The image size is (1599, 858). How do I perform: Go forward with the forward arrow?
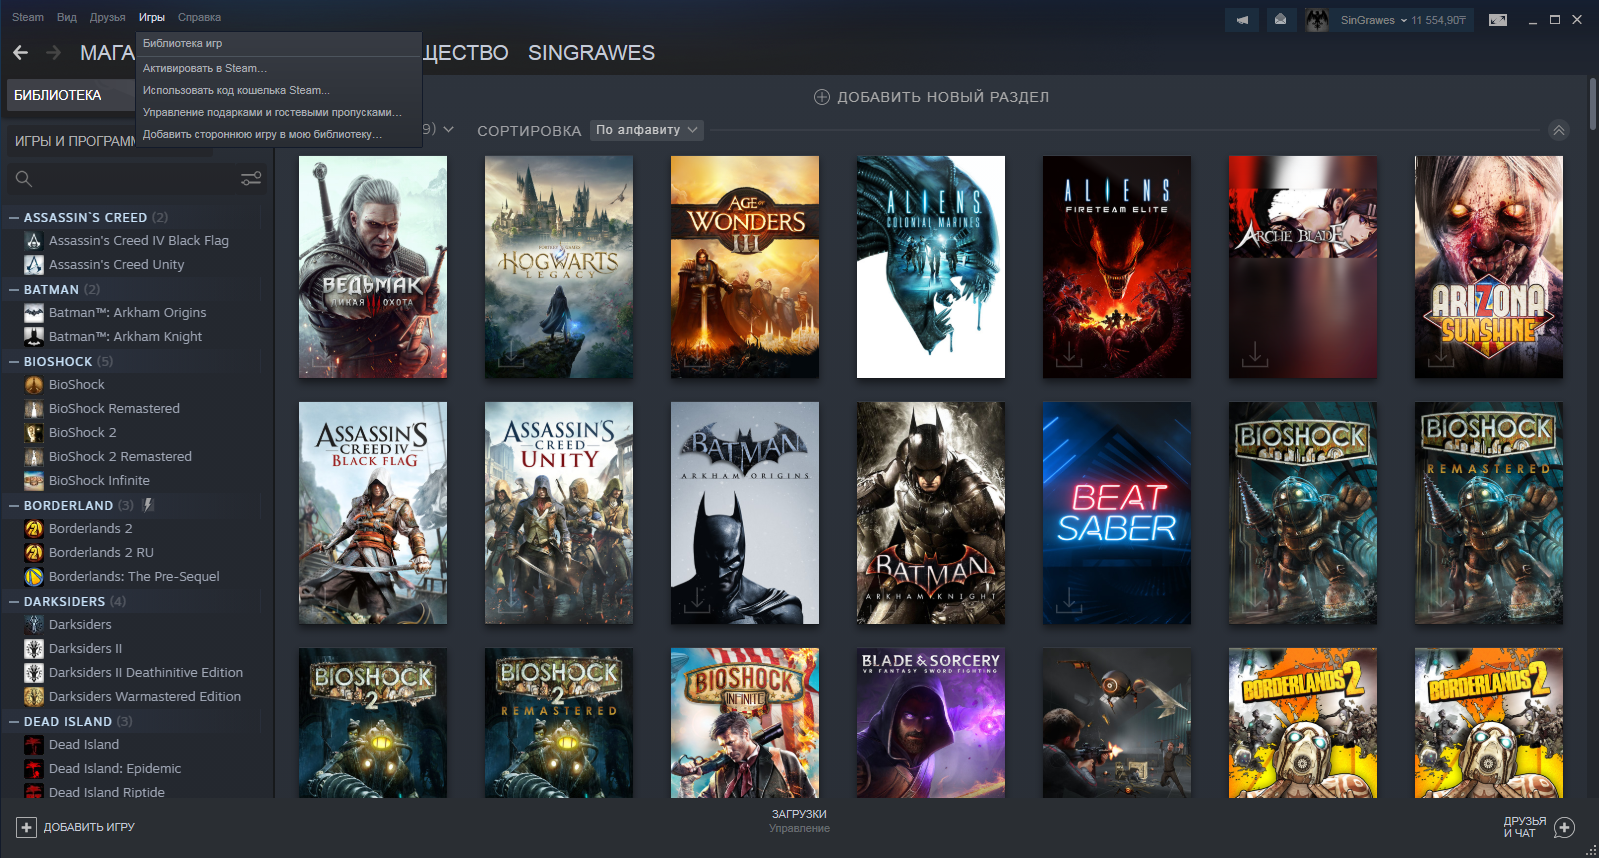click(x=54, y=53)
